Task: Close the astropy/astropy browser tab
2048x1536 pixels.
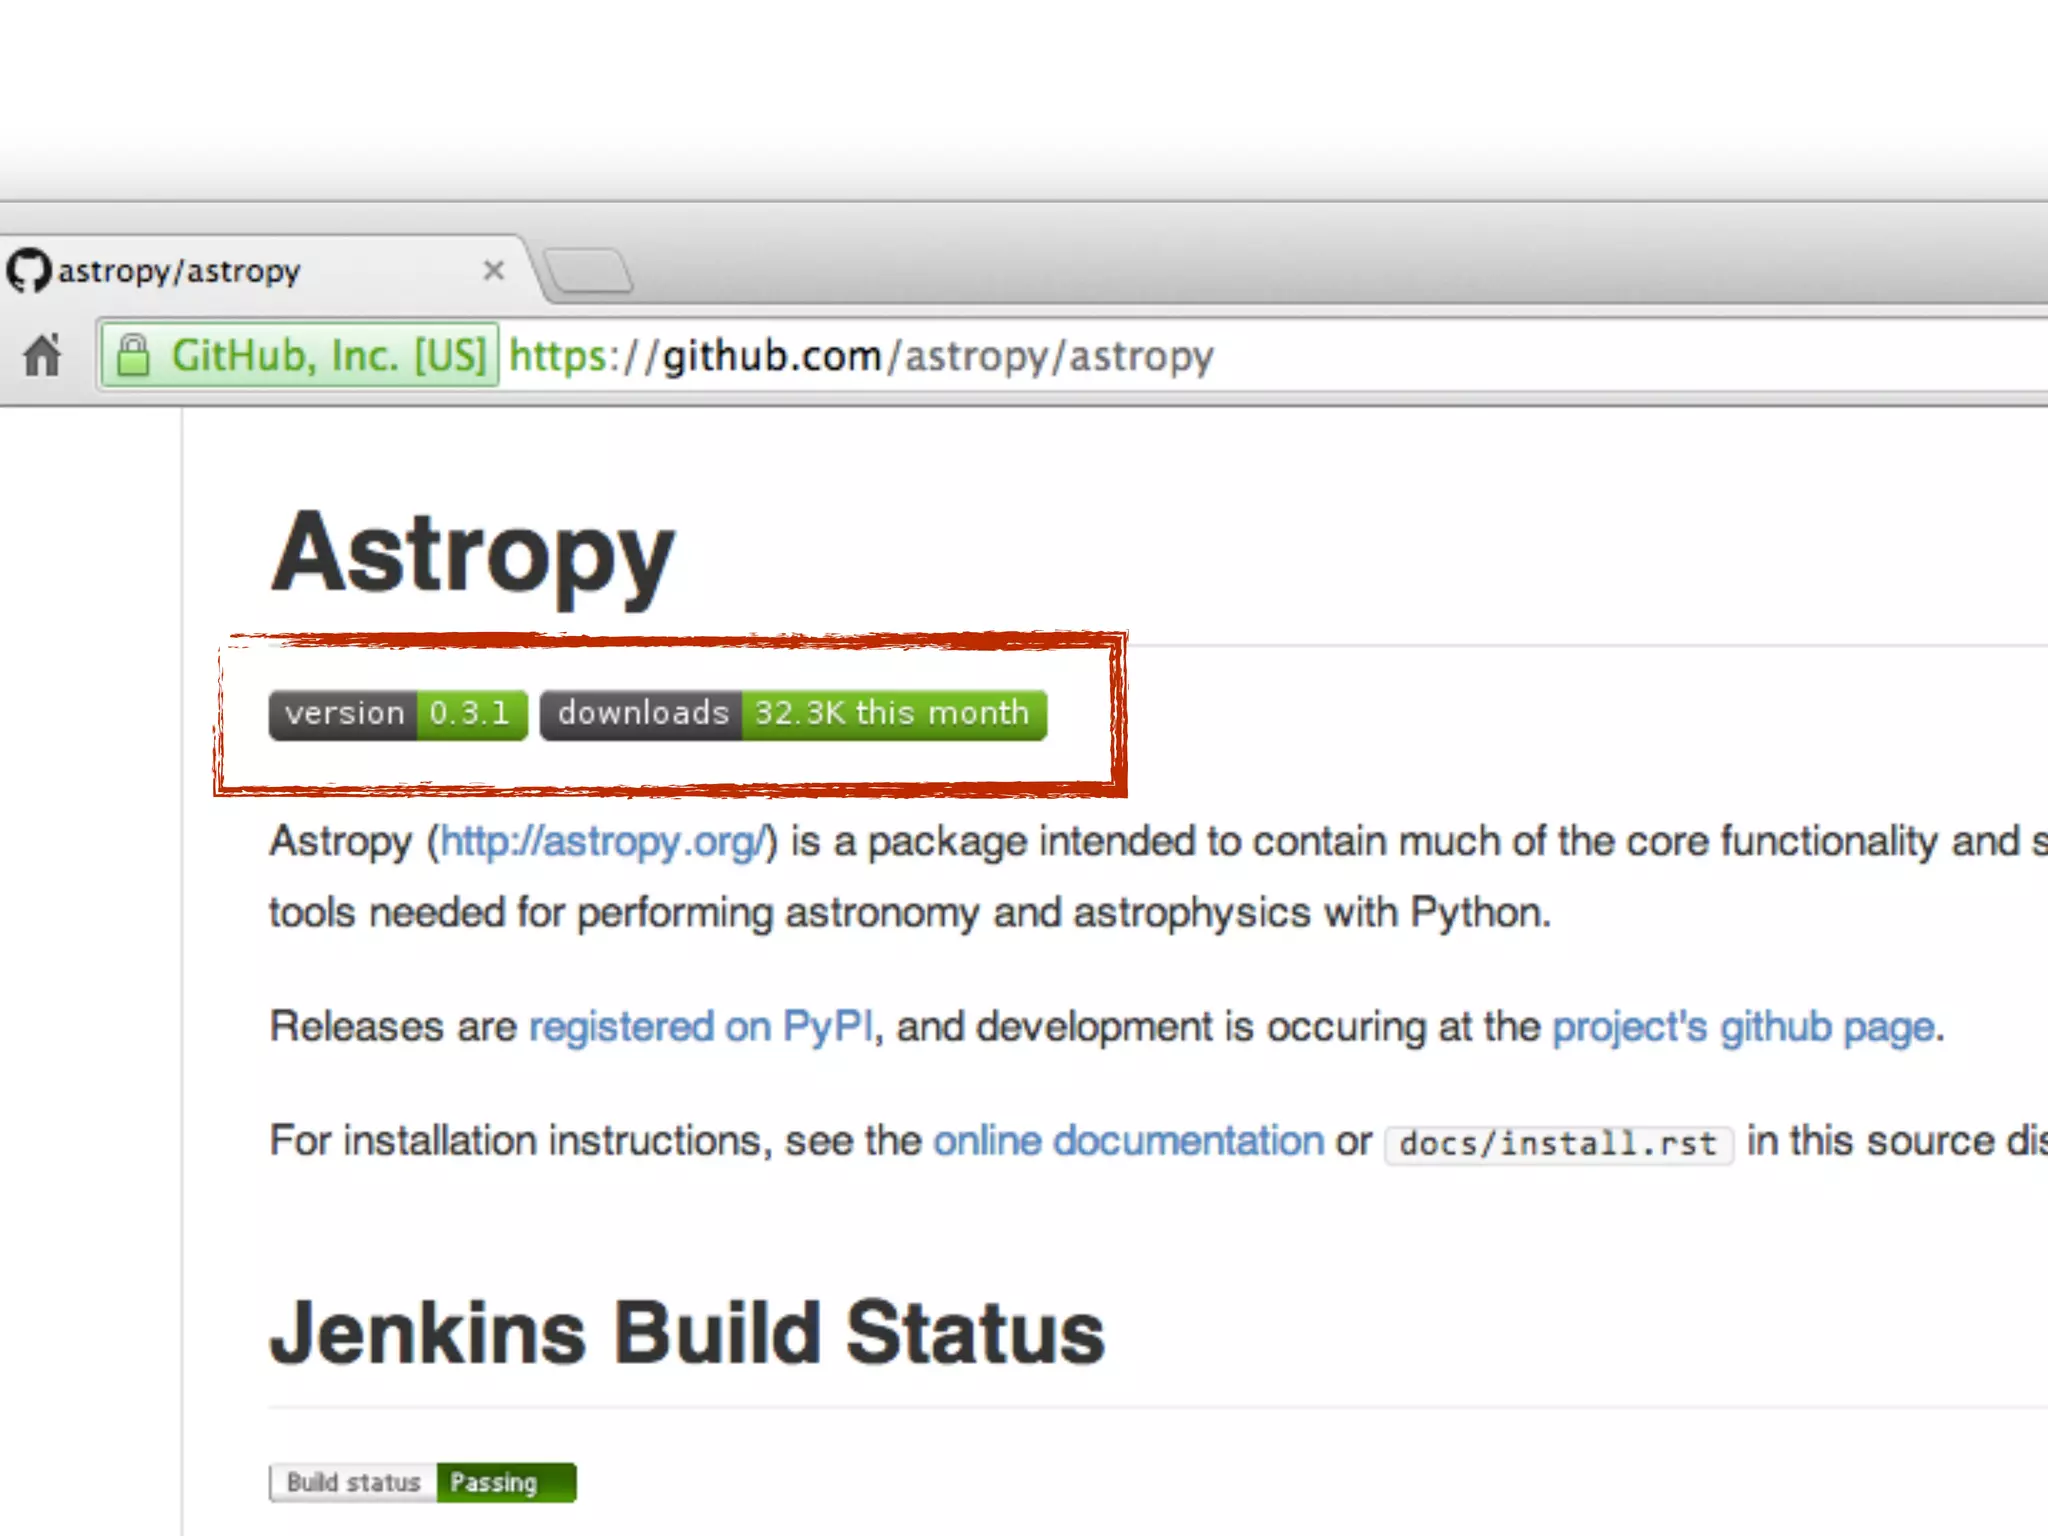Action: tap(493, 271)
